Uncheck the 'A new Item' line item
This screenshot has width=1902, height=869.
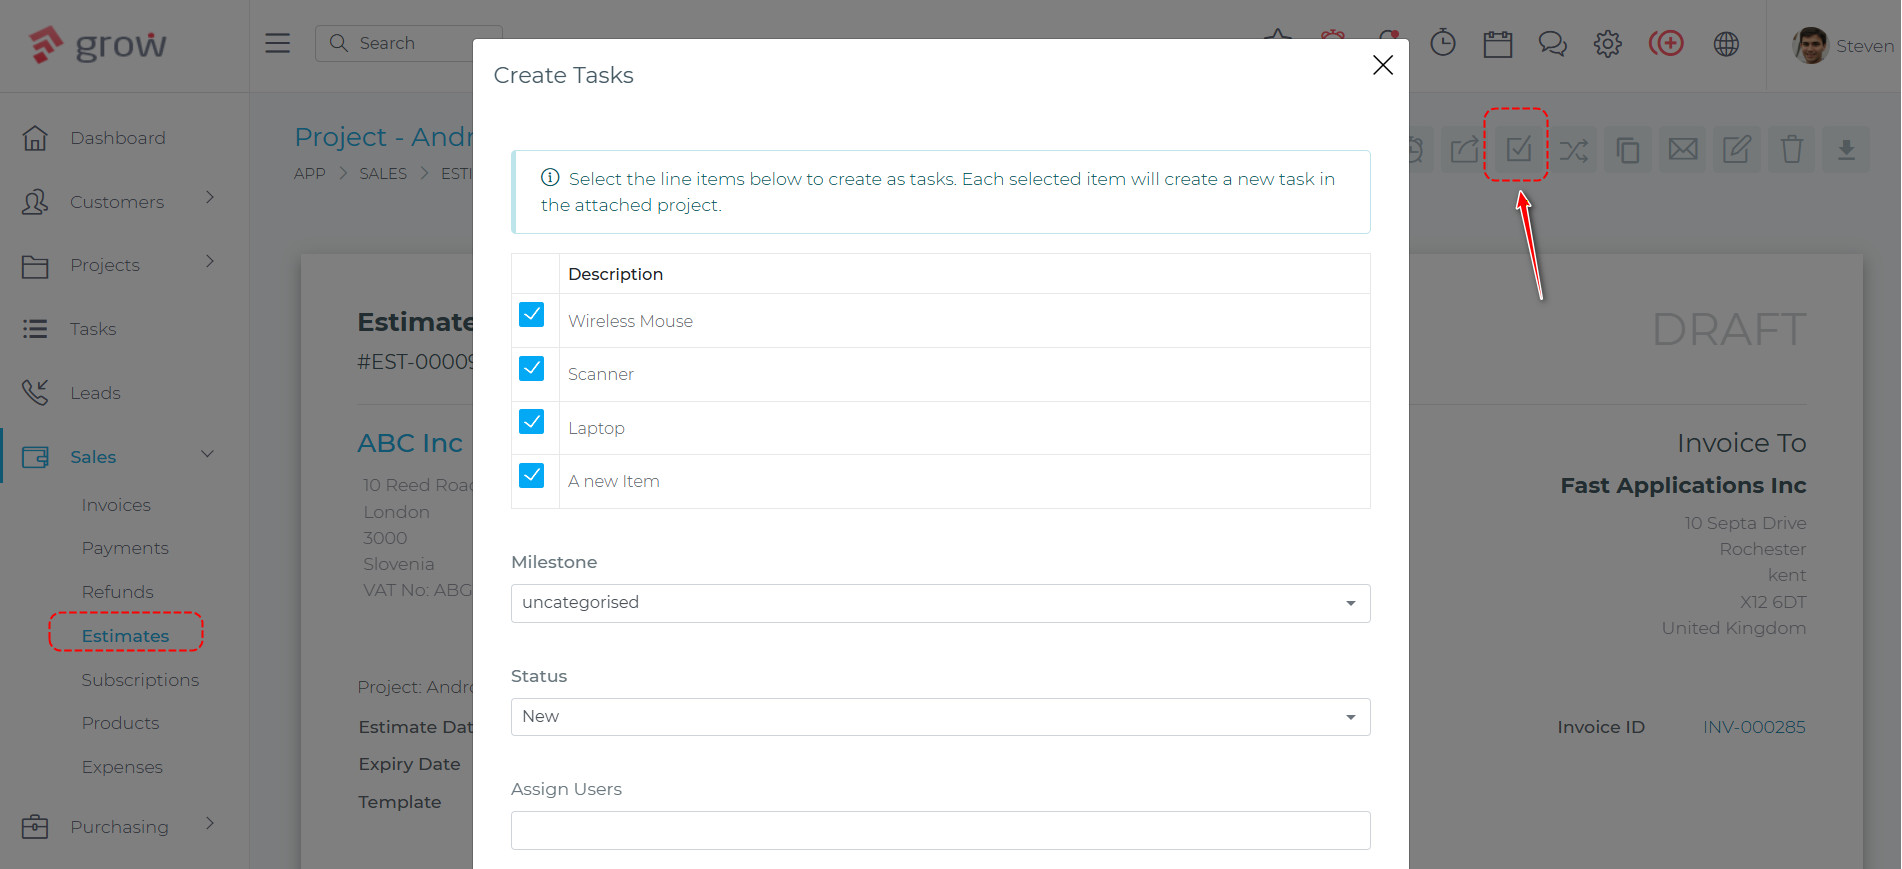click(532, 475)
